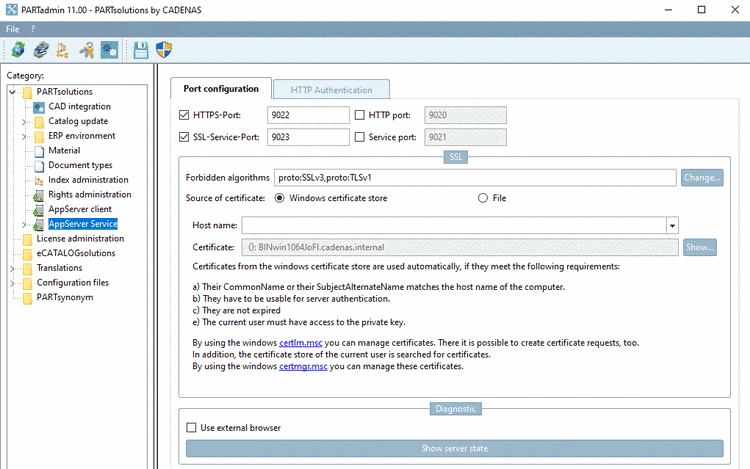This screenshot has width=750, height=469.
Task: Open the Host name dropdown arrow
Action: pyautogui.click(x=672, y=225)
